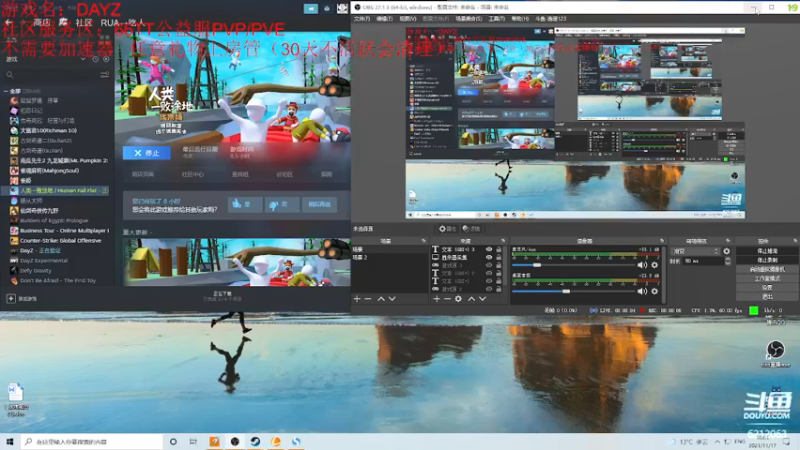The image size is (800, 450).
Task: Show recent games via clock icon in Steam
Action: pyautogui.click(x=95, y=59)
